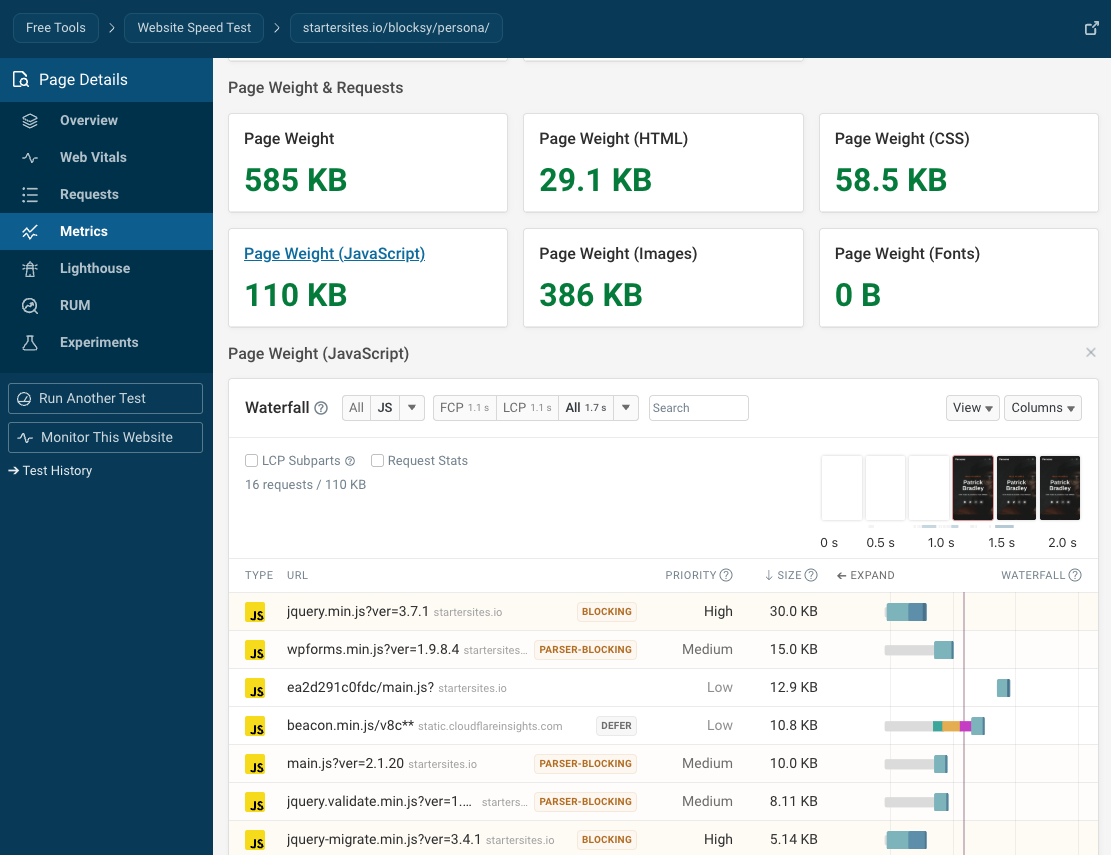Enable the Request Stats checkbox
Screen dimensions: 1111x855
coord(377,460)
